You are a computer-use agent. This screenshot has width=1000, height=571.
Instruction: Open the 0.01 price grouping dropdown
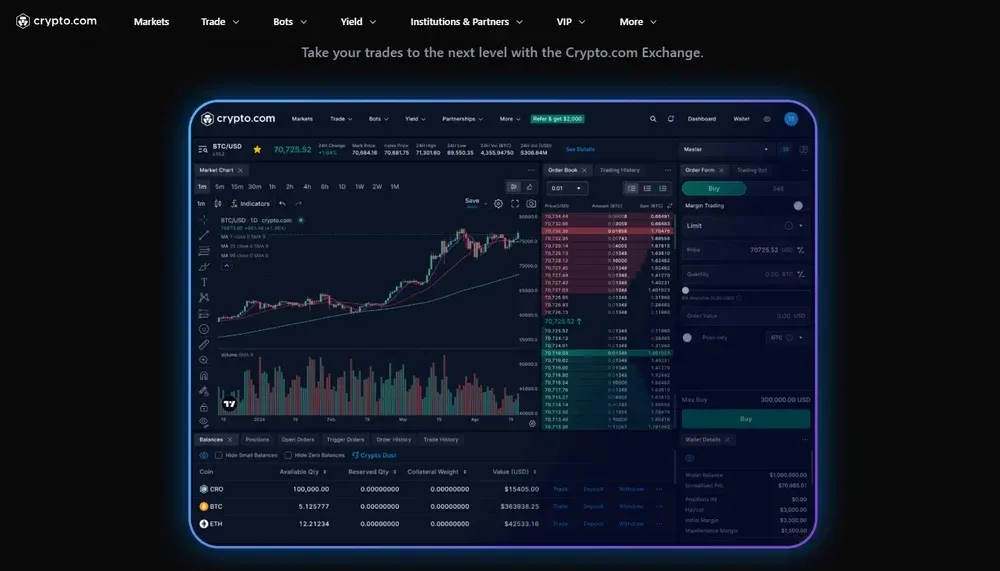(566, 188)
